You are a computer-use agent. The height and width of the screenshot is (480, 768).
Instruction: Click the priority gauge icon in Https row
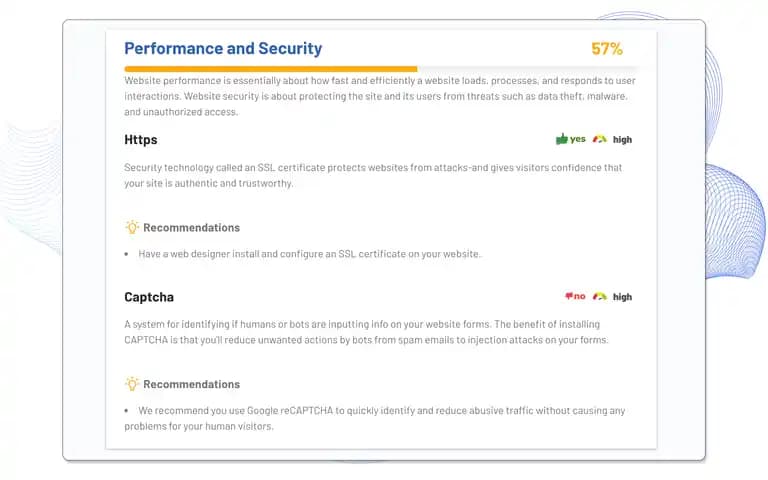click(600, 139)
